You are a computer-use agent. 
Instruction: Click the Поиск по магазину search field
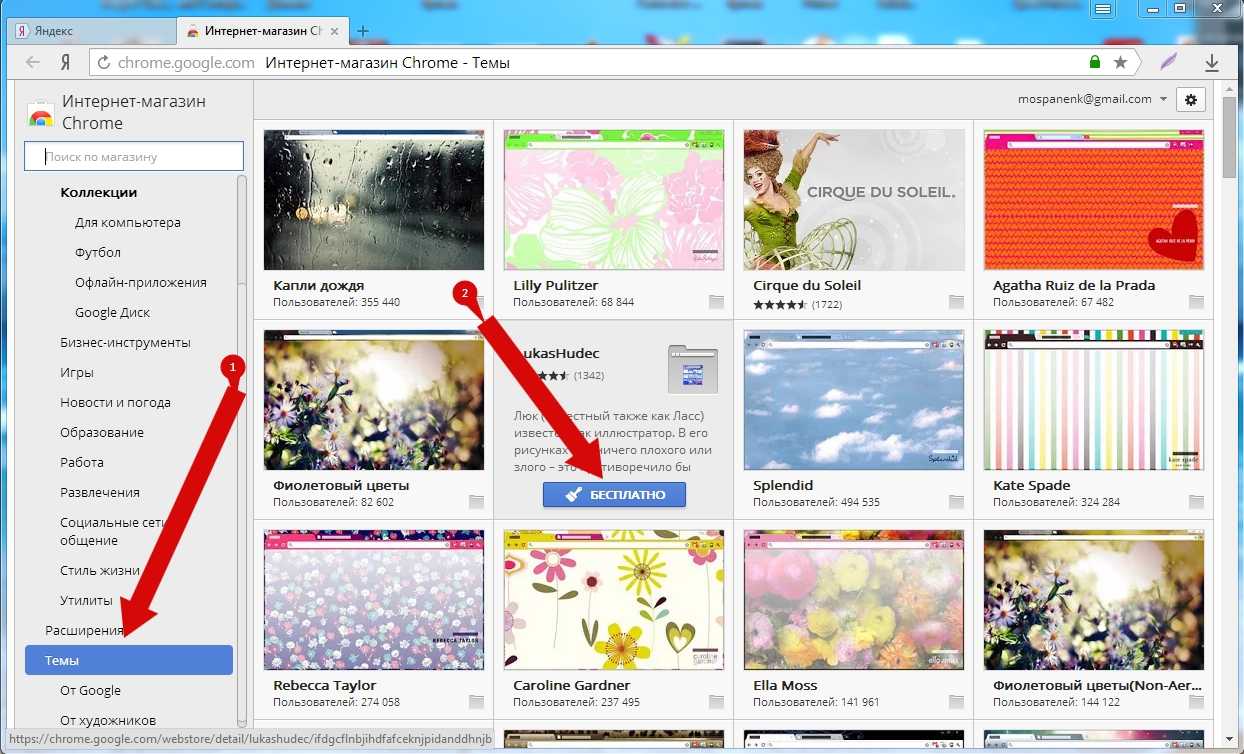click(134, 156)
